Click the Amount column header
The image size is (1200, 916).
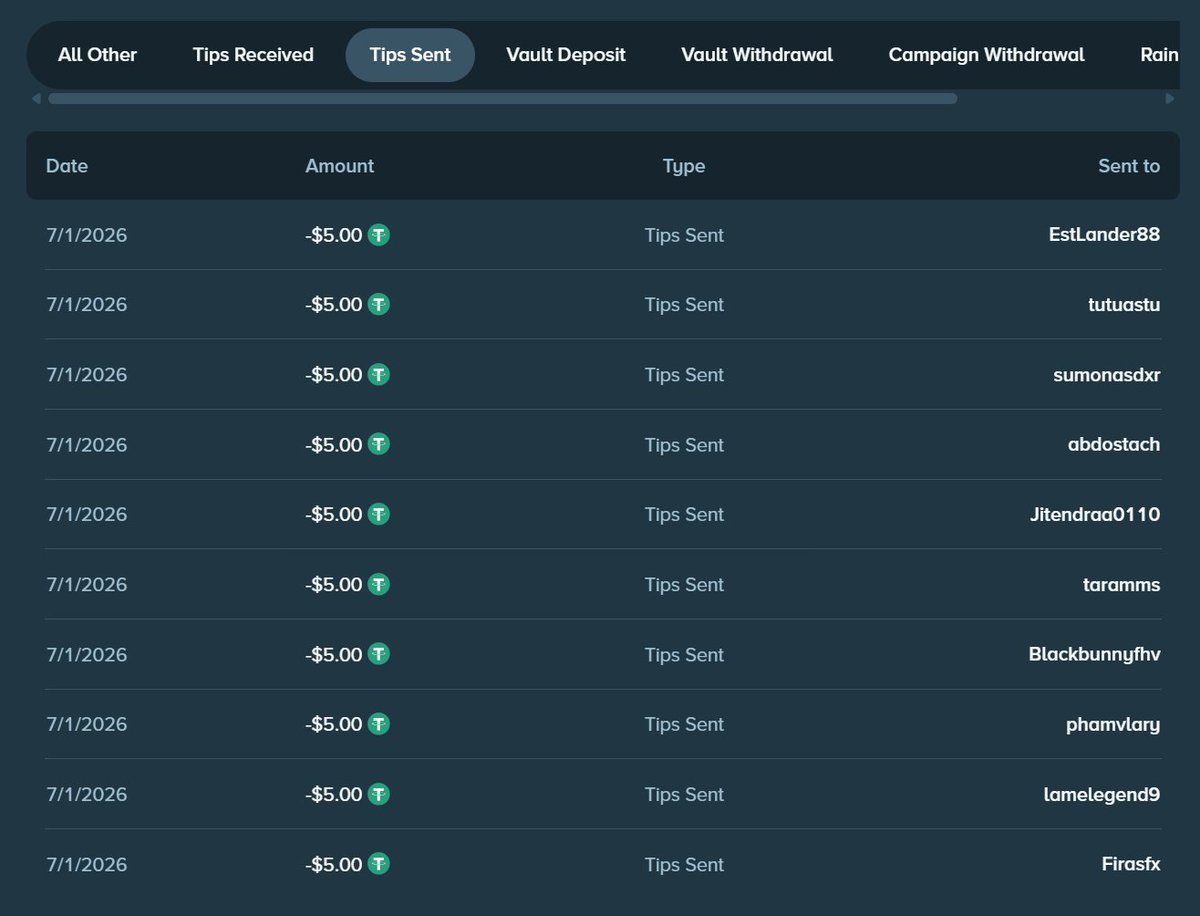pos(340,166)
